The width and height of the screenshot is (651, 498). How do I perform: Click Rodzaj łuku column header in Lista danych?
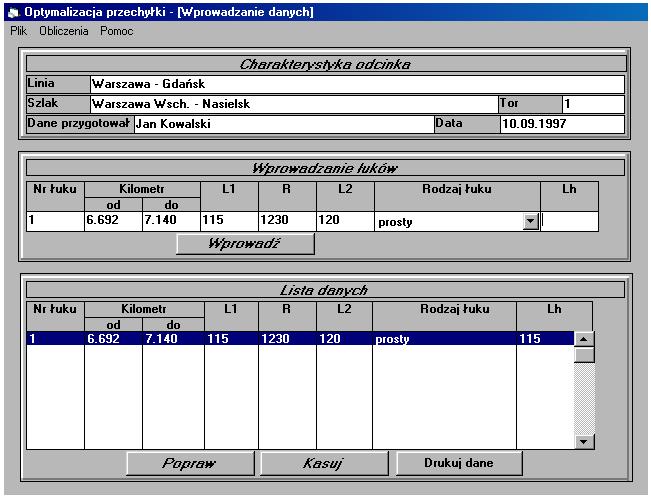coord(444,316)
